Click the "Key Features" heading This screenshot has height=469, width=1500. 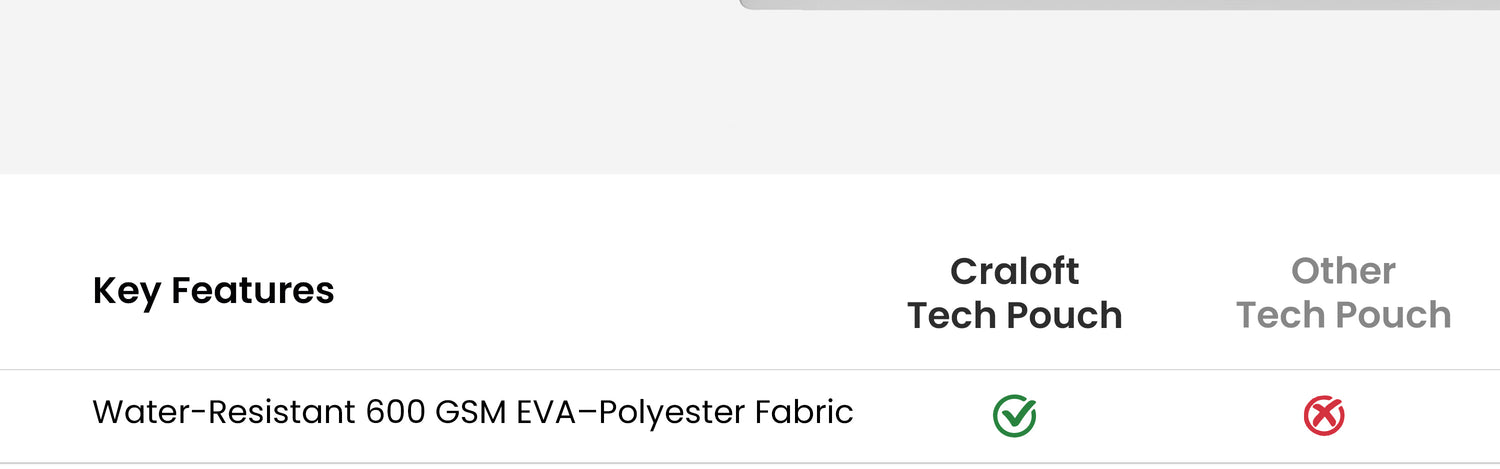[213, 291]
